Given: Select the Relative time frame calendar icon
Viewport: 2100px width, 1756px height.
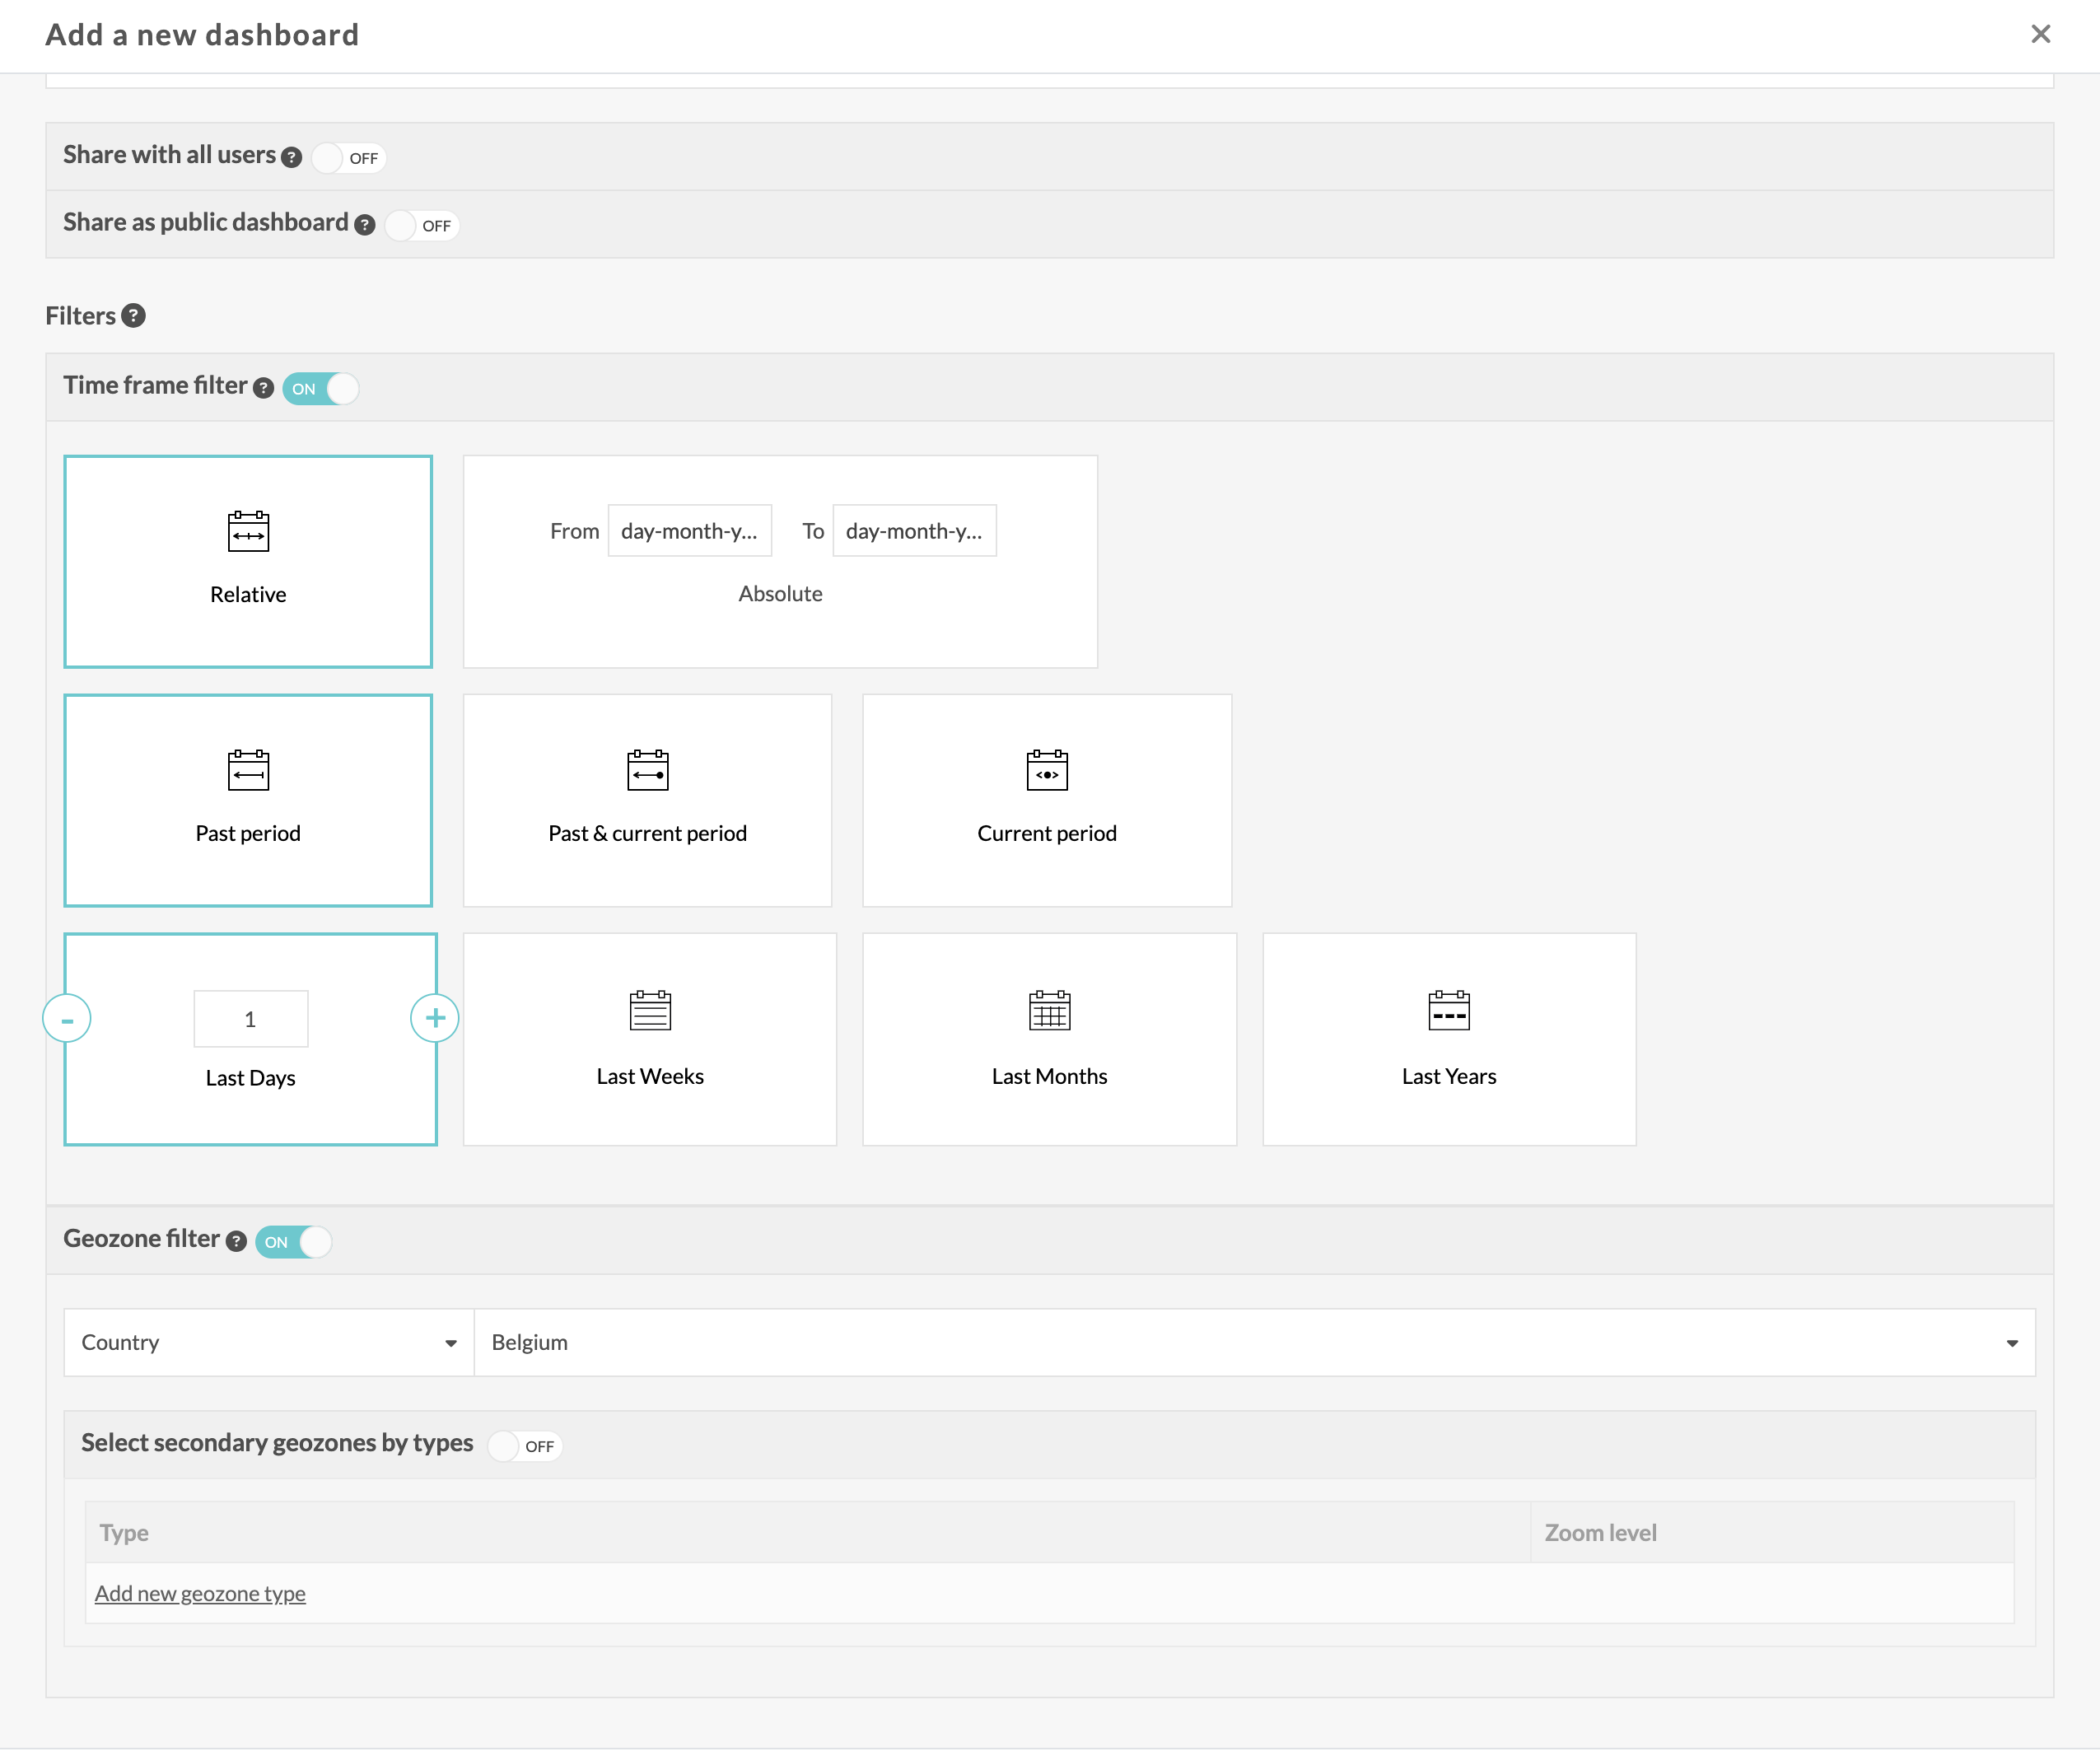Looking at the screenshot, I should click(x=247, y=533).
